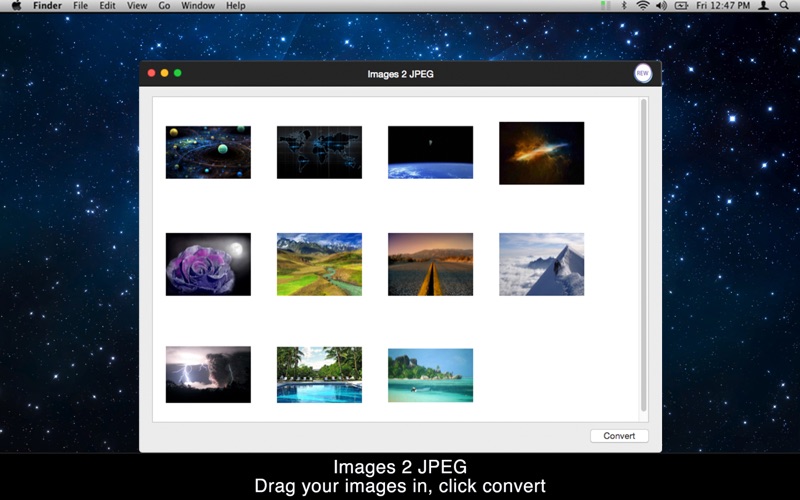Zoom the Images 2 JPEG window
This screenshot has height=500, width=800.
click(x=178, y=73)
